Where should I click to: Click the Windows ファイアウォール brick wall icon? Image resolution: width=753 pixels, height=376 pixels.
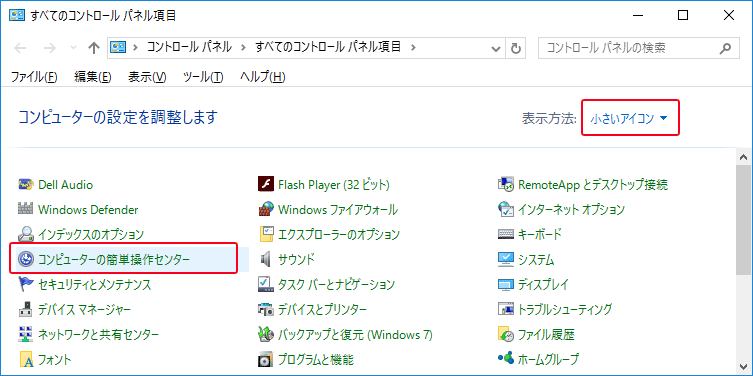tap(266, 209)
